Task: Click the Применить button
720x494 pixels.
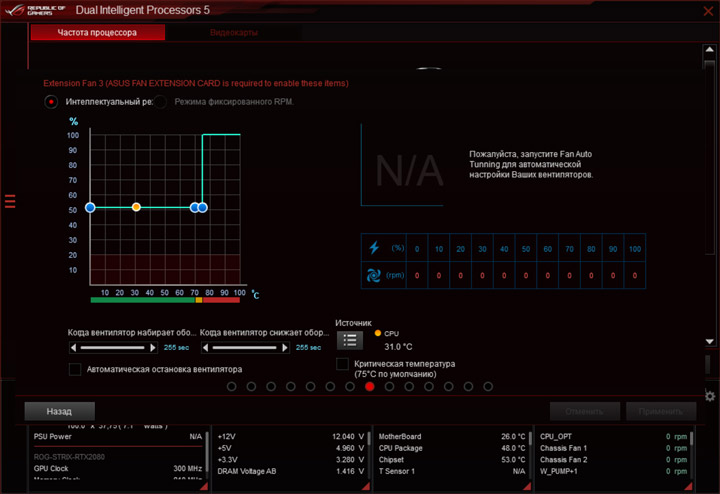Action: (x=661, y=411)
